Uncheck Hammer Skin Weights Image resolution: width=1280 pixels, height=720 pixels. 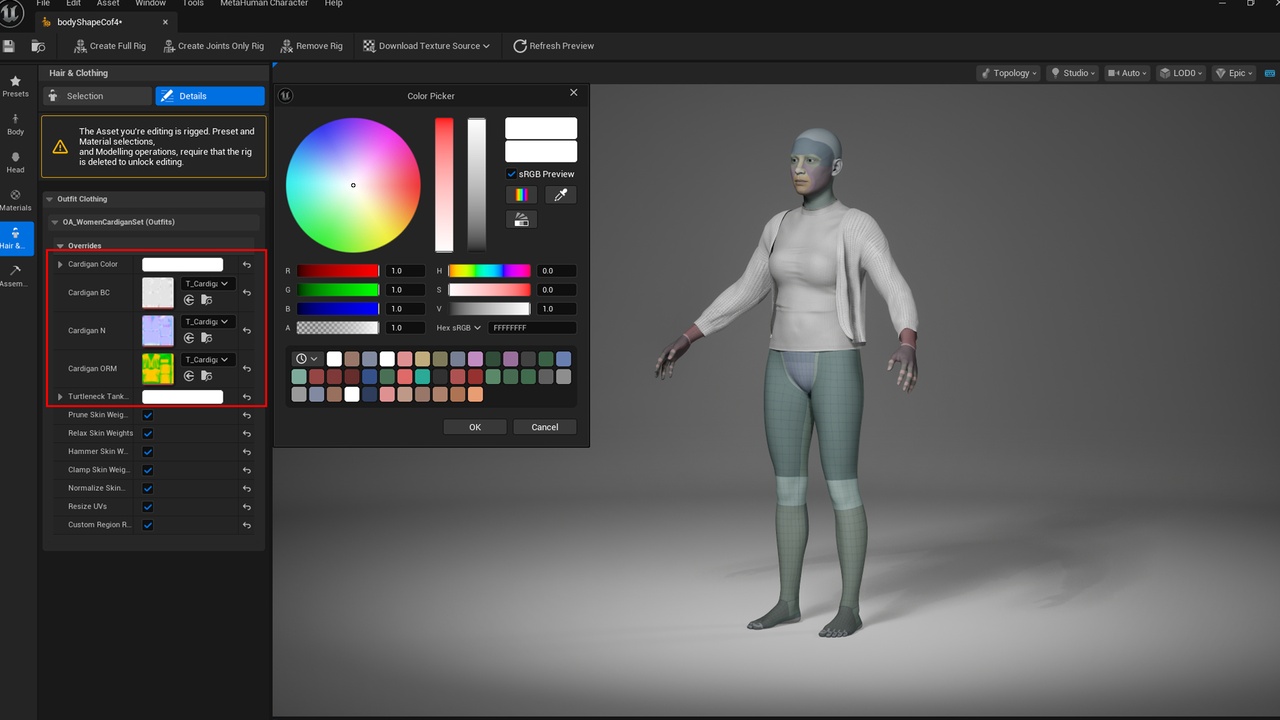[x=148, y=451]
